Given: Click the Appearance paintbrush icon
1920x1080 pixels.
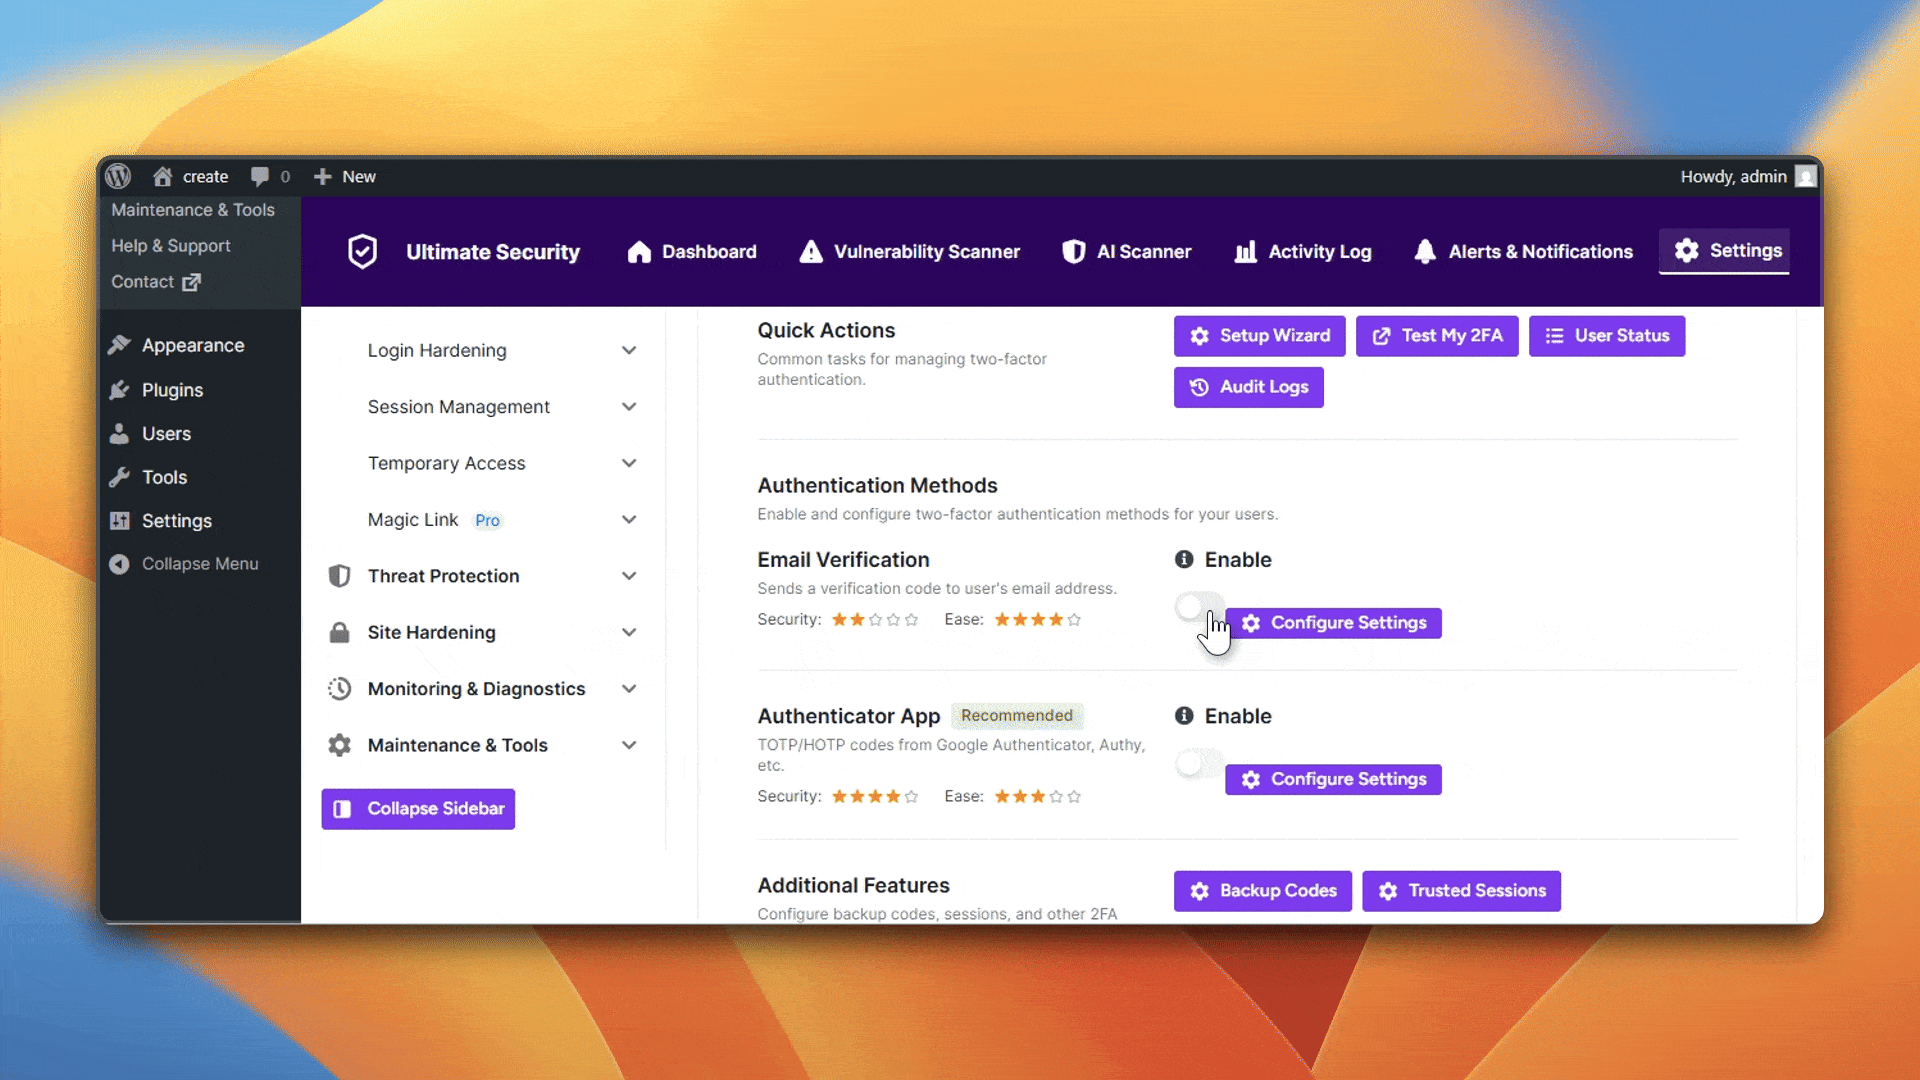Looking at the screenshot, I should click(x=120, y=345).
